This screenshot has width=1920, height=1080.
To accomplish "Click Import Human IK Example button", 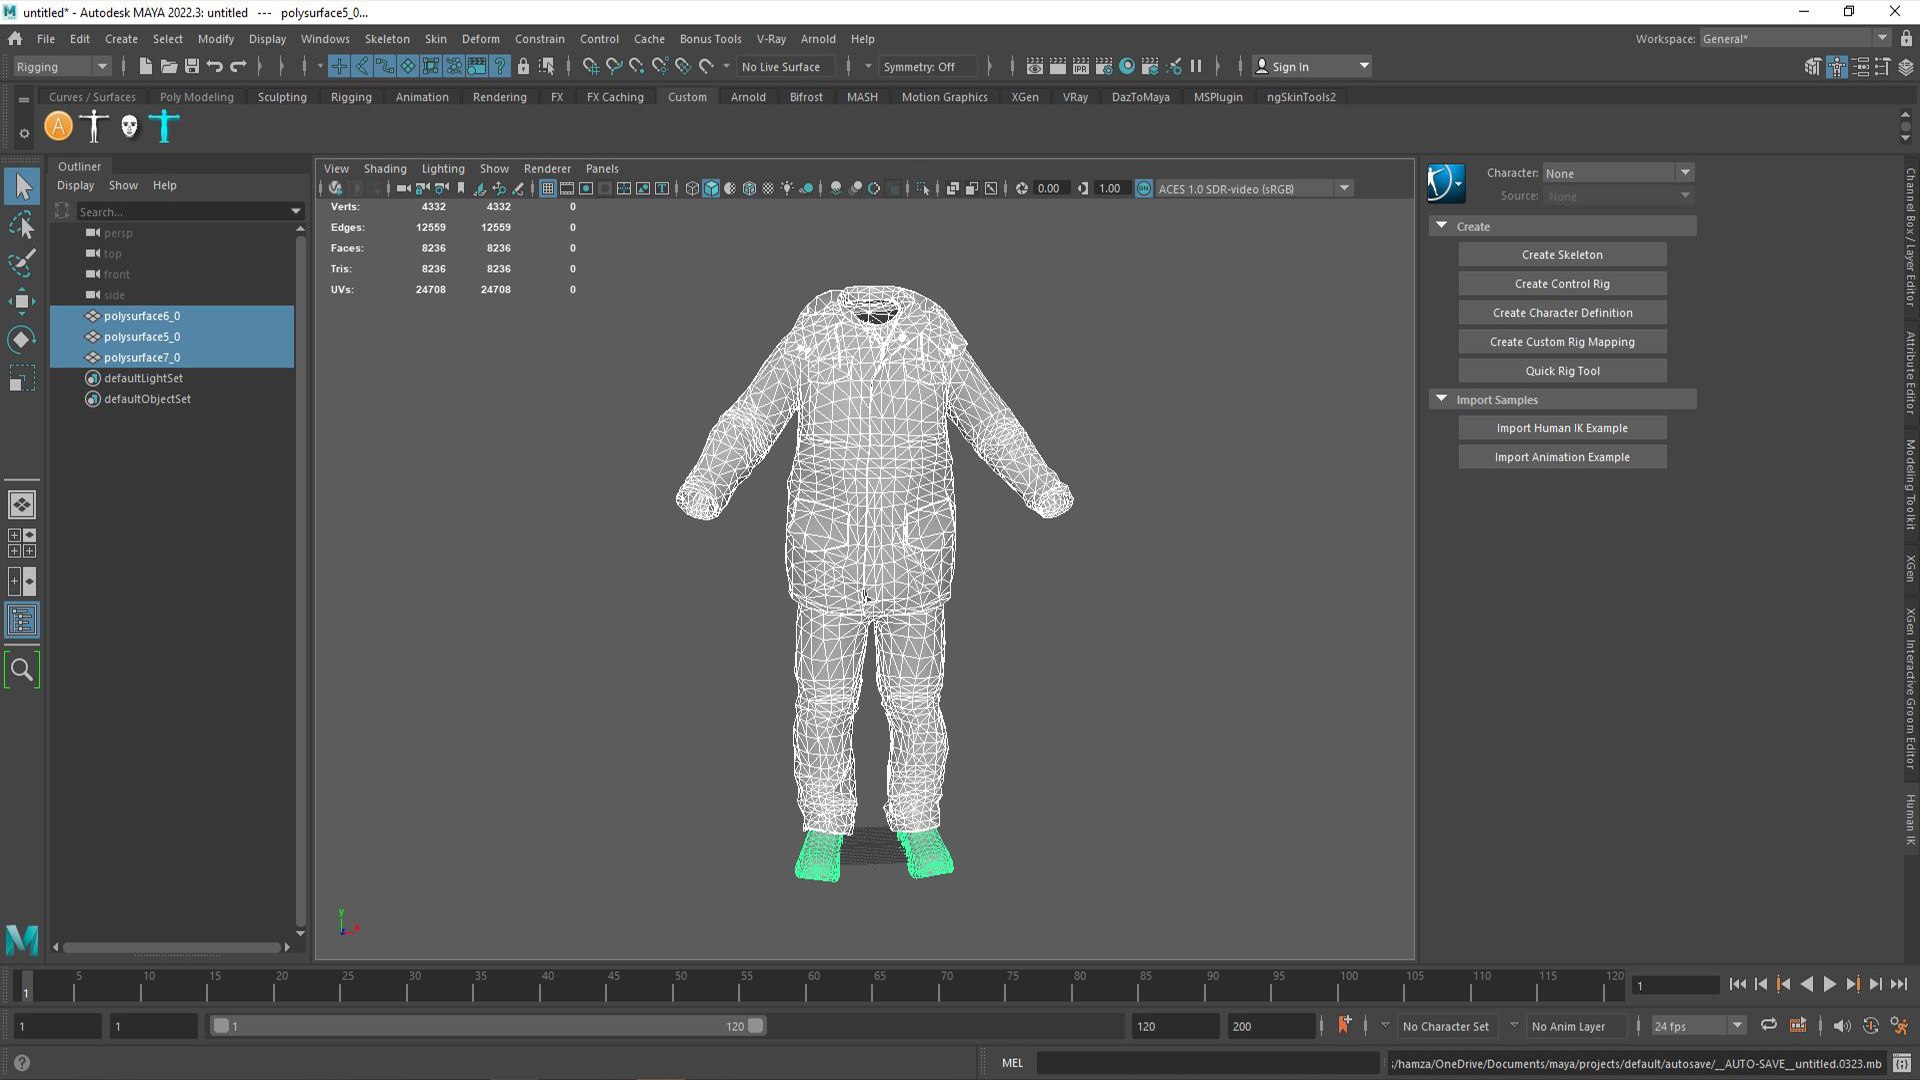I will coord(1562,428).
